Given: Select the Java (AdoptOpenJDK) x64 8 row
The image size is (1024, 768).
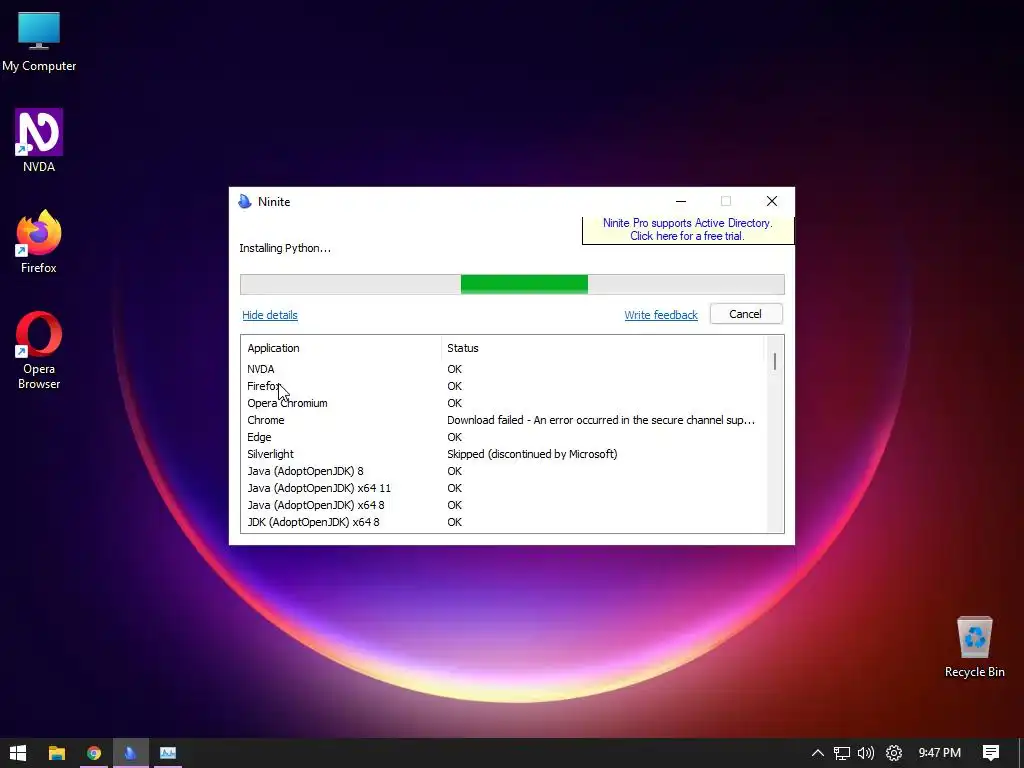Looking at the screenshot, I should [x=503, y=505].
